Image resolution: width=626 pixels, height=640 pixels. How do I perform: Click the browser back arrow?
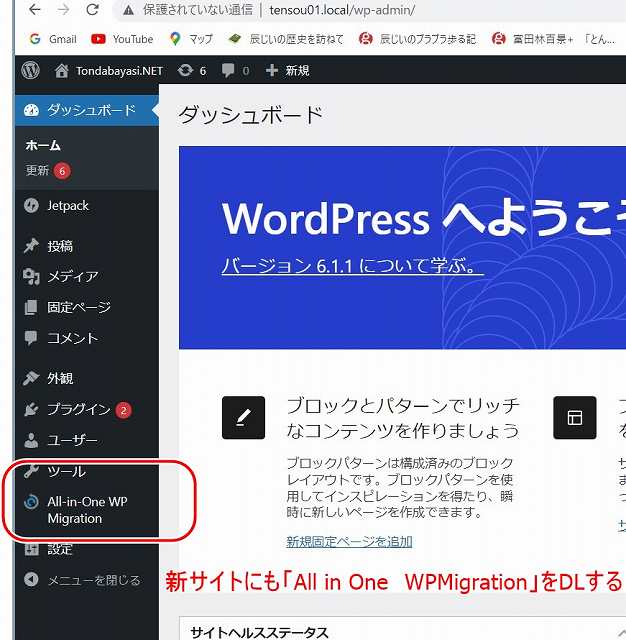coord(35,11)
